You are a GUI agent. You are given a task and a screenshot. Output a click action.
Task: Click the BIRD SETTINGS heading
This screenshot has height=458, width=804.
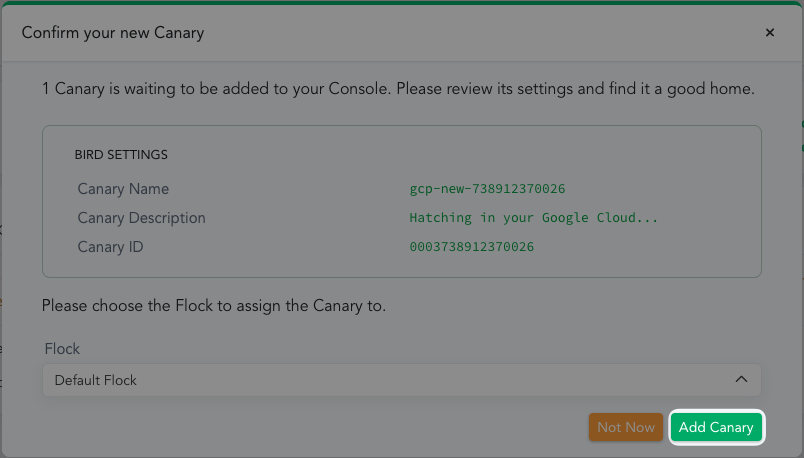click(x=121, y=155)
